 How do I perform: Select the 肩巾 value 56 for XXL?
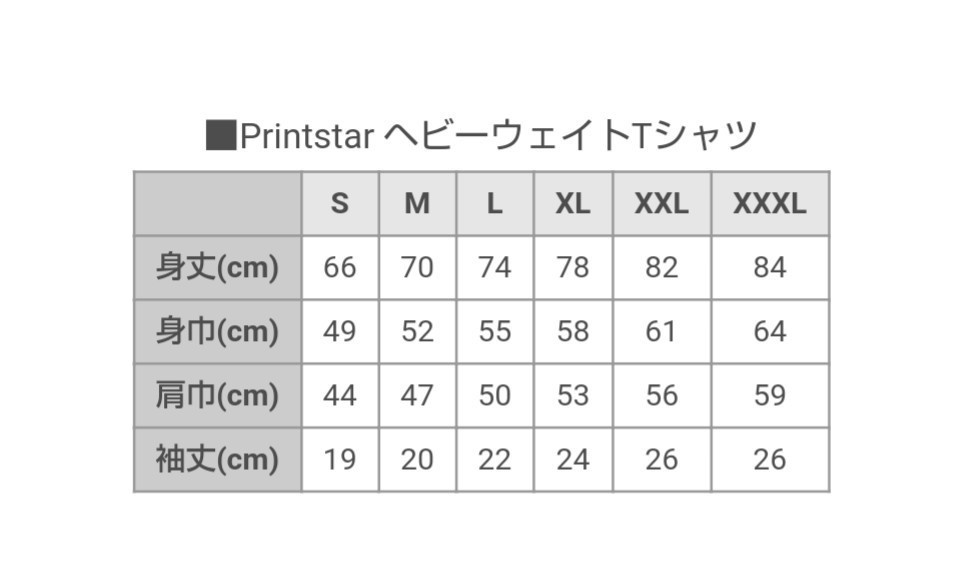(661, 396)
